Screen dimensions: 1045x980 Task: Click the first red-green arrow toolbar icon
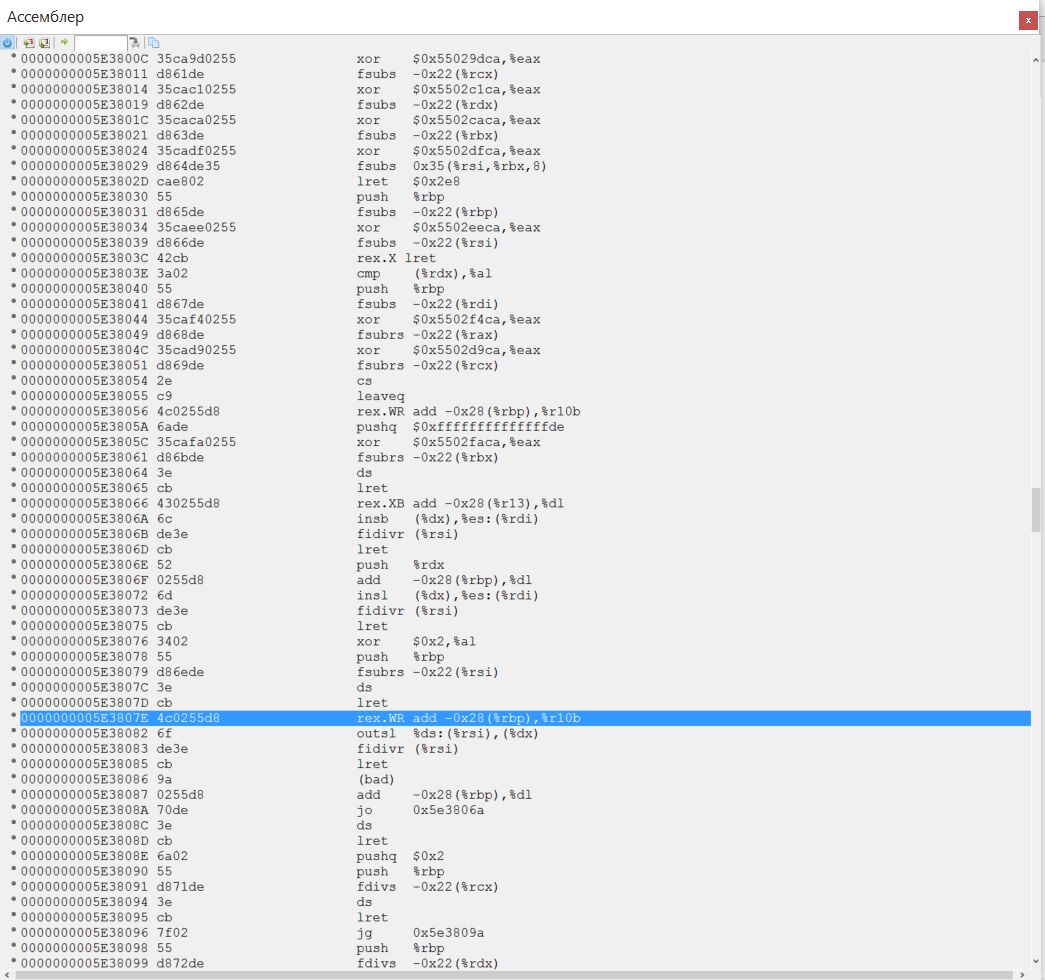pos(28,43)
